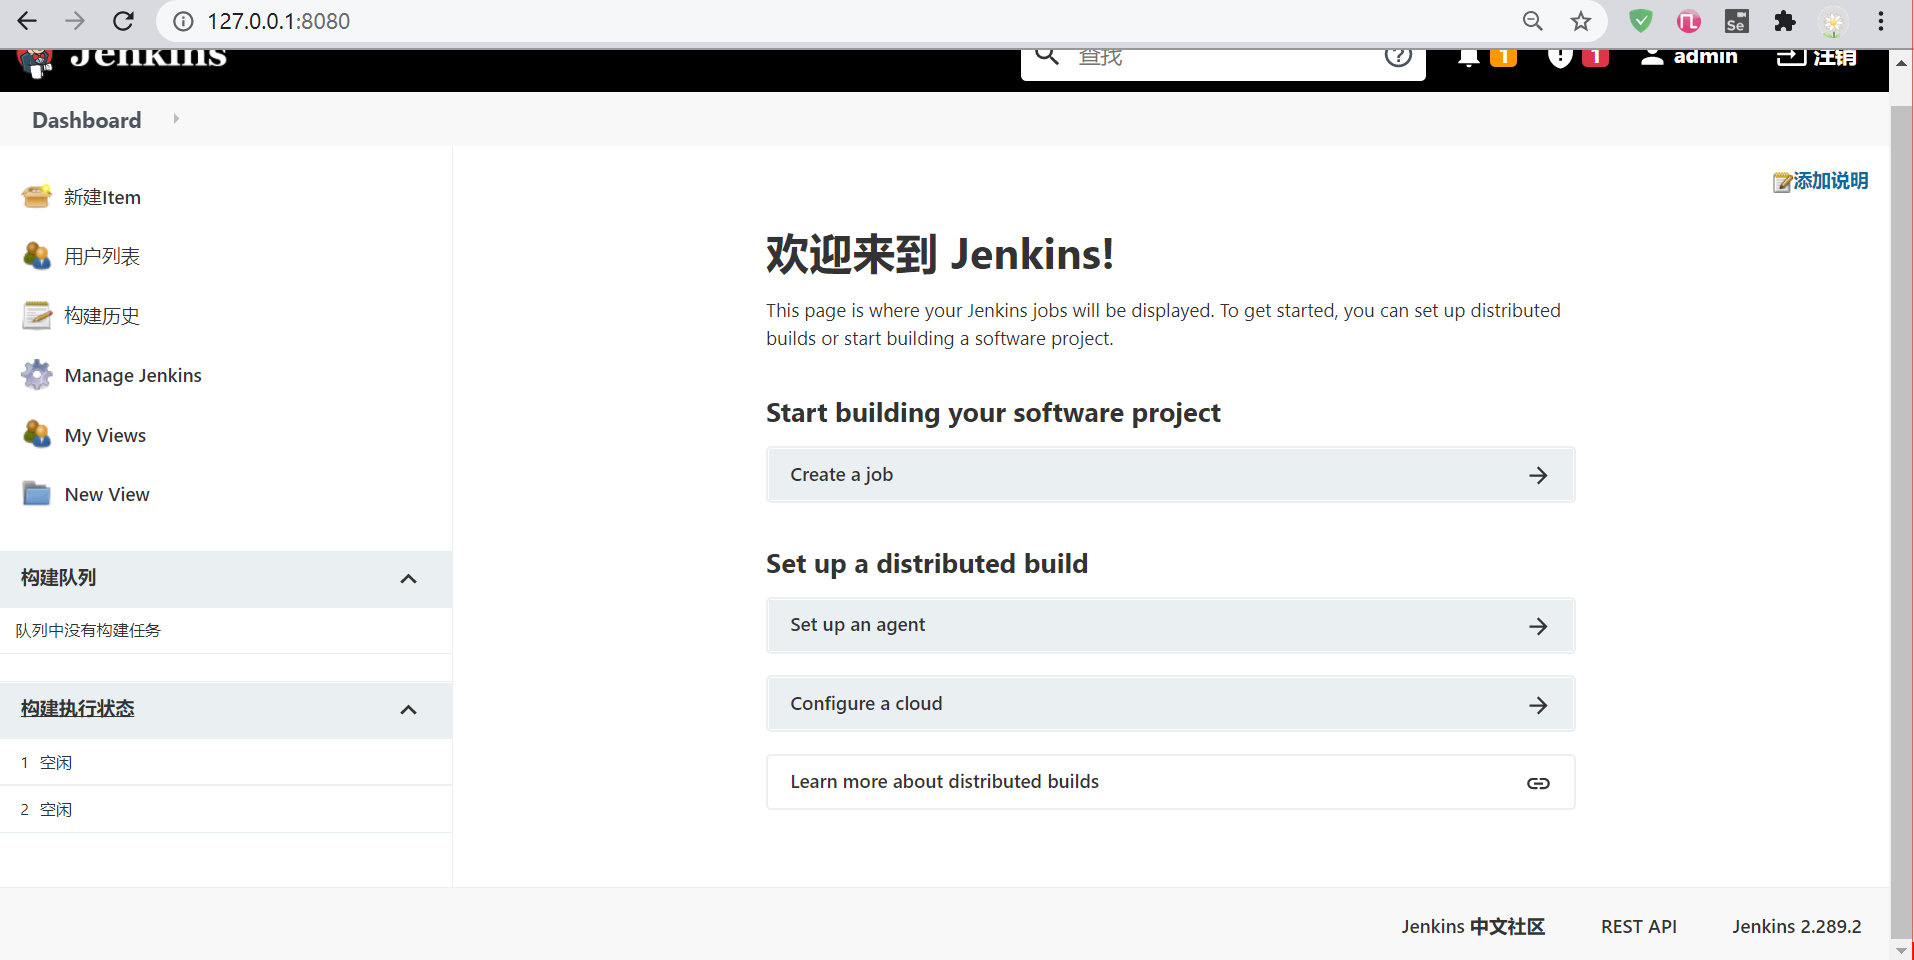Image resolution: width=1914 pixels, height=960 pixels.
Task: Click the 添加说明 edit notepad icon
Action: (x=1782, y=182)
